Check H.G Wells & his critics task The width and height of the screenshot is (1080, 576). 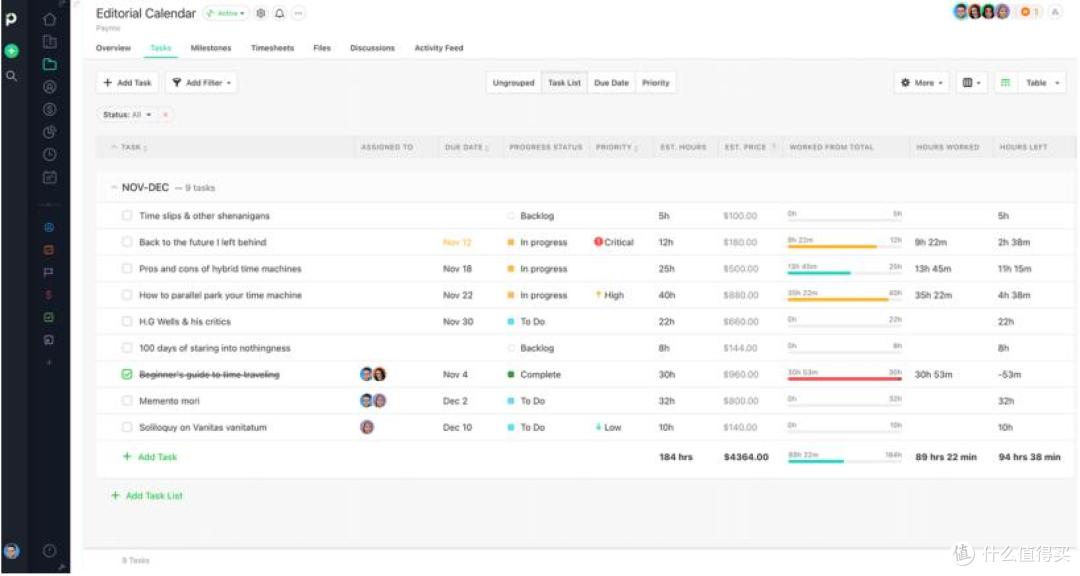[x=127, y=321]
